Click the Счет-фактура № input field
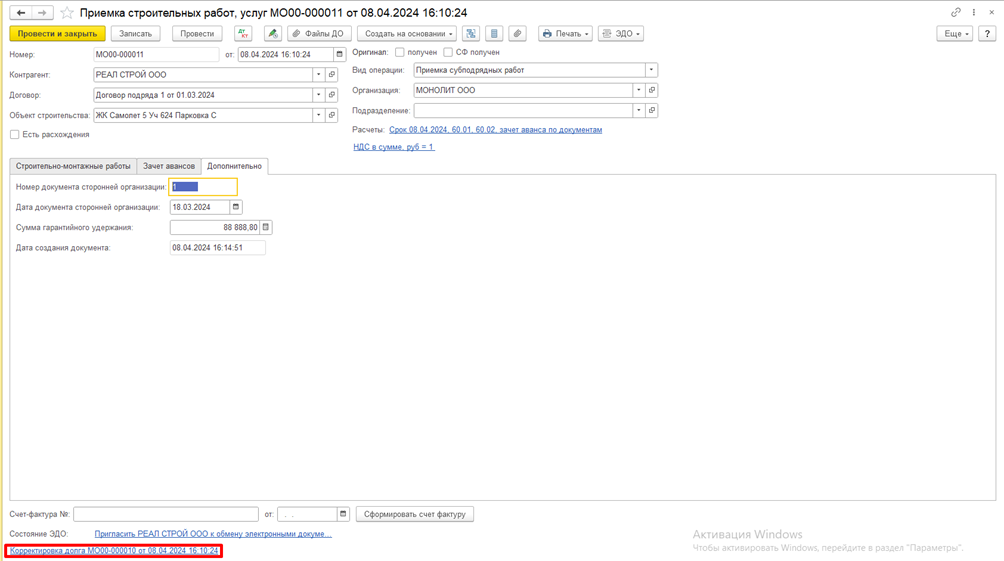The image size is (1004, 561). coord(165,515)
